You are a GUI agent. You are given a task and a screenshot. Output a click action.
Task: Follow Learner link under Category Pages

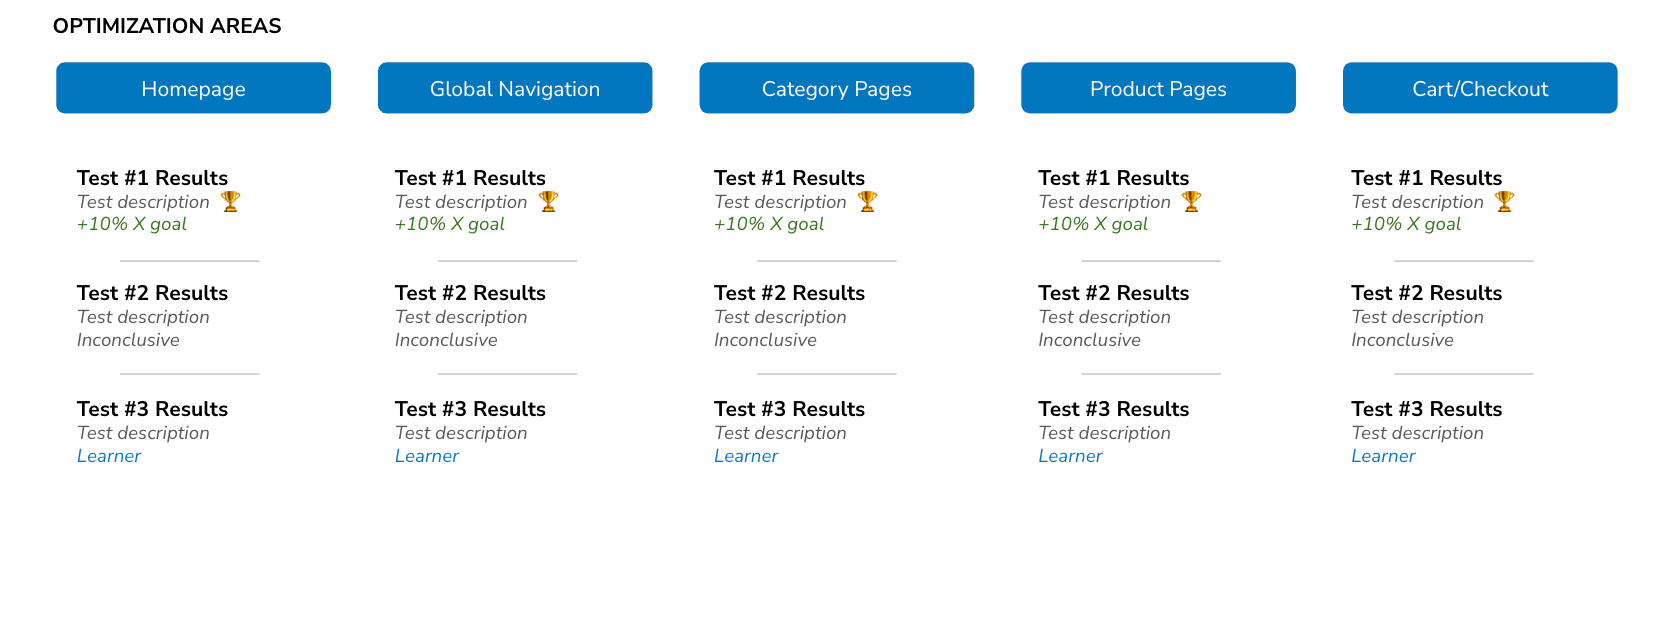746,456
